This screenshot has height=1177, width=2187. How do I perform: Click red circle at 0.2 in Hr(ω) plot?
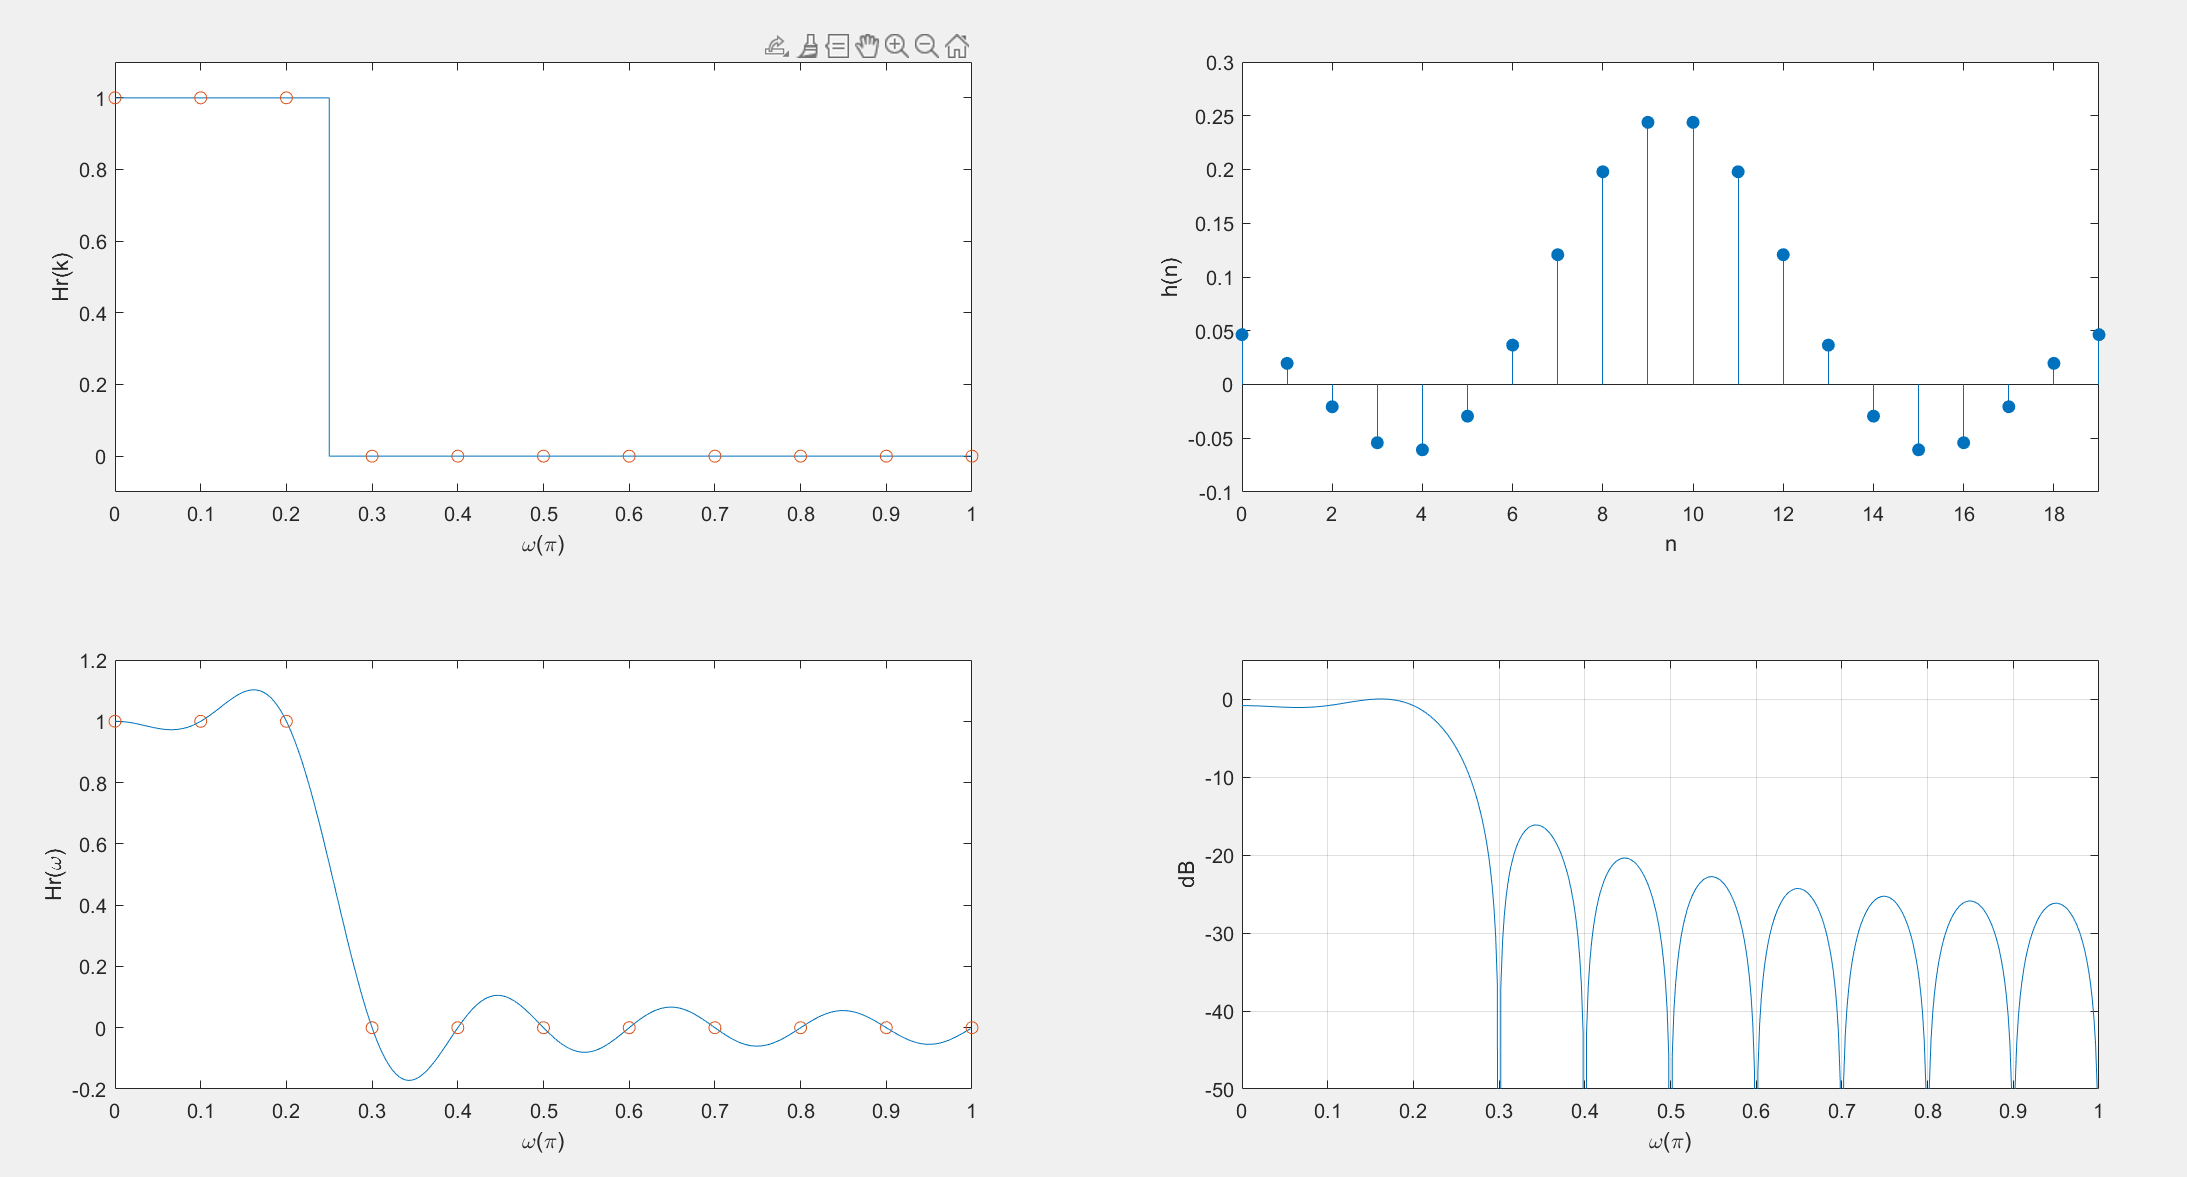286,721
